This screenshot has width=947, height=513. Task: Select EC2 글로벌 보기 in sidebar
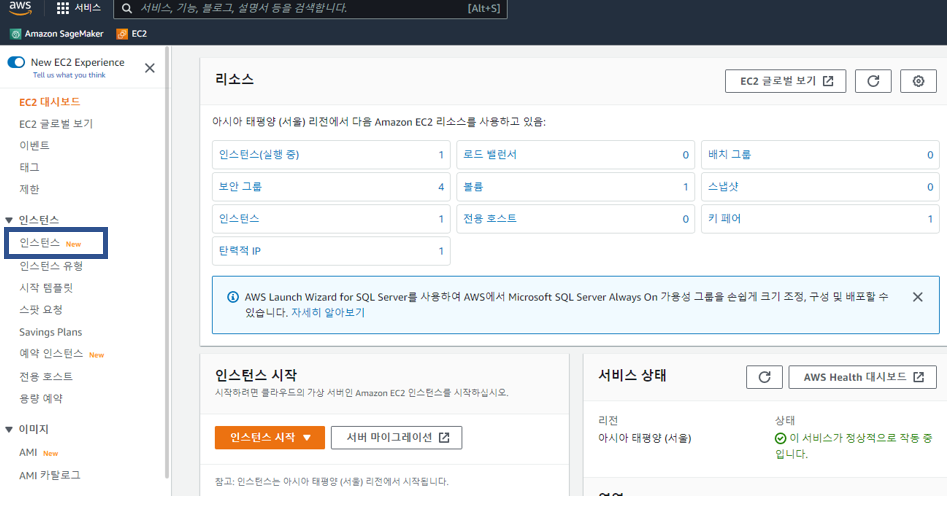(x=56, y=124)
